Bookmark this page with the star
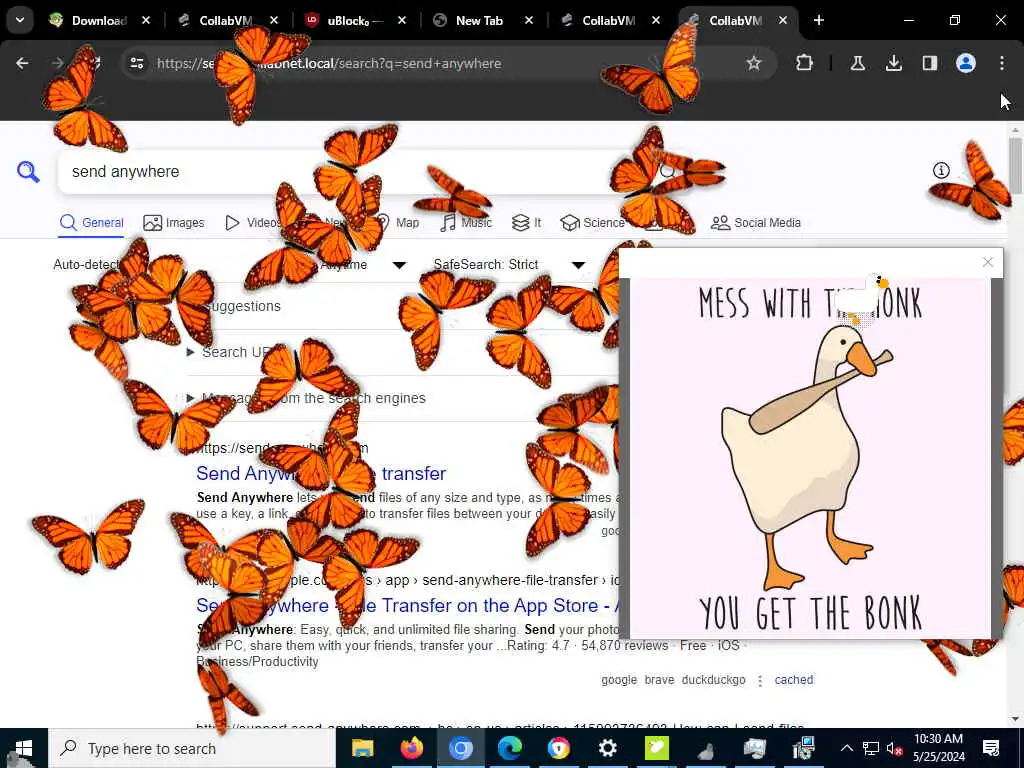The image size is (1024, 768). (754, 63)
